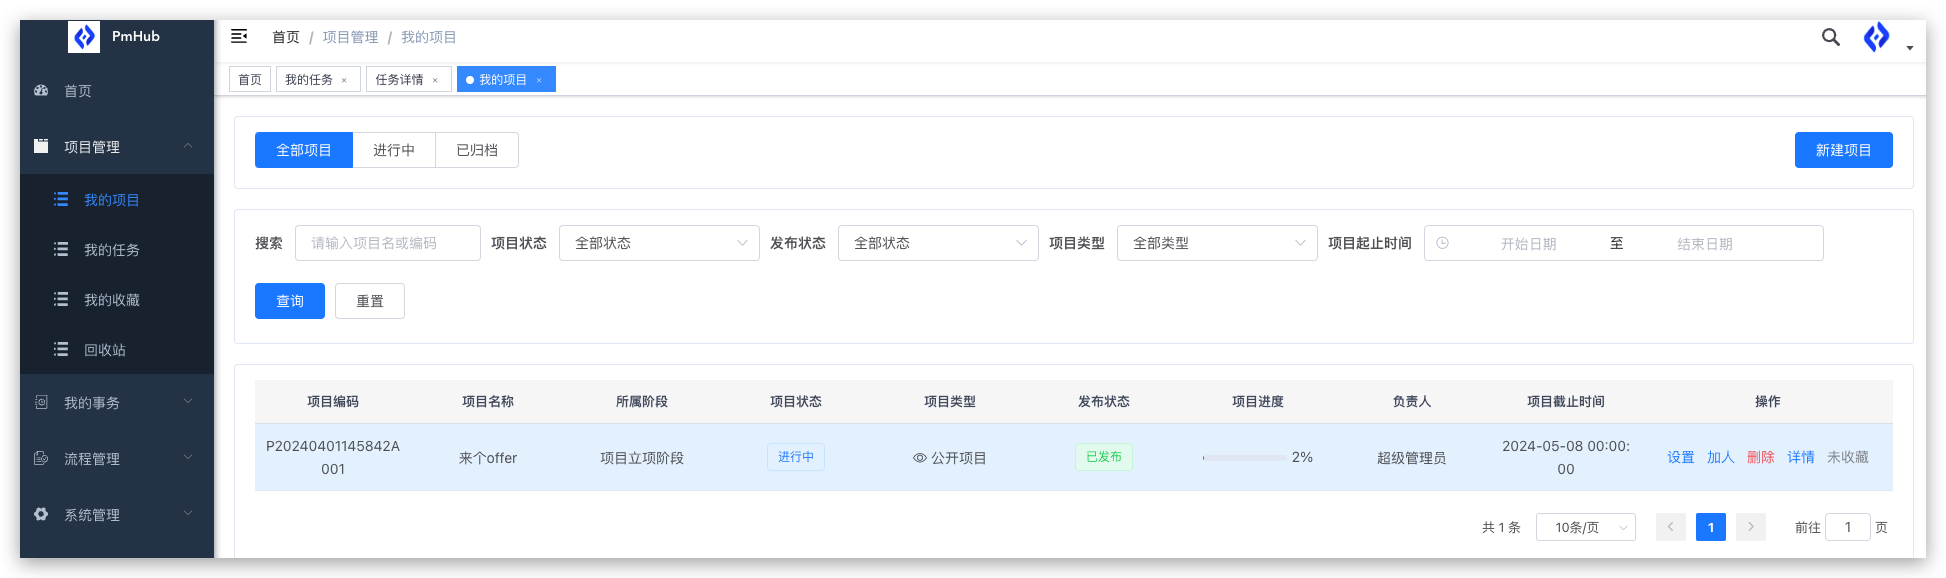
Task: Click 删除 link for 来个offer
Action: pyautogui.click(x=1760, y=457)
